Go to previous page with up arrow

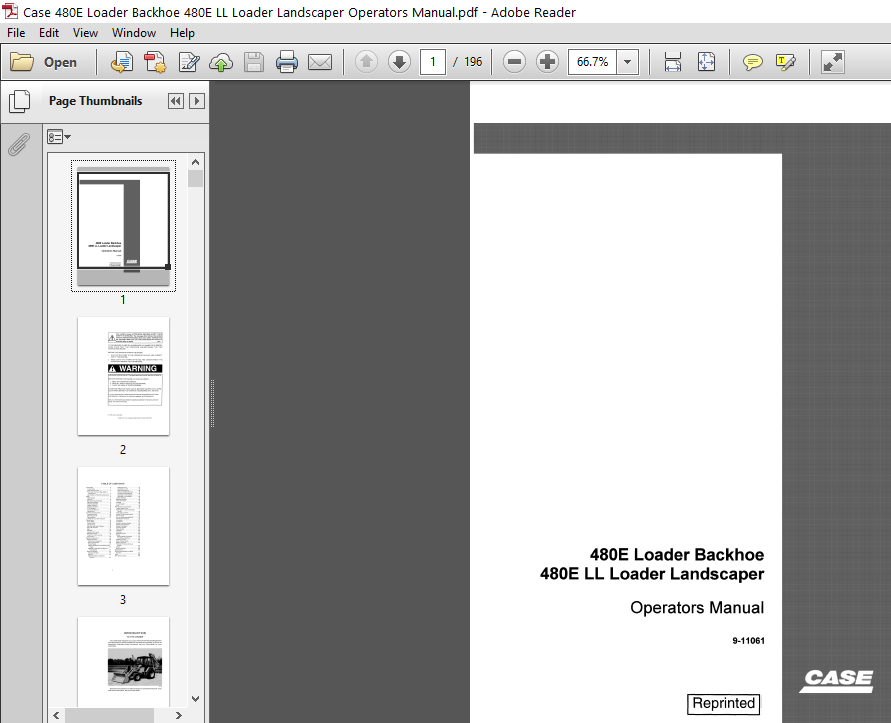[367, 61]
